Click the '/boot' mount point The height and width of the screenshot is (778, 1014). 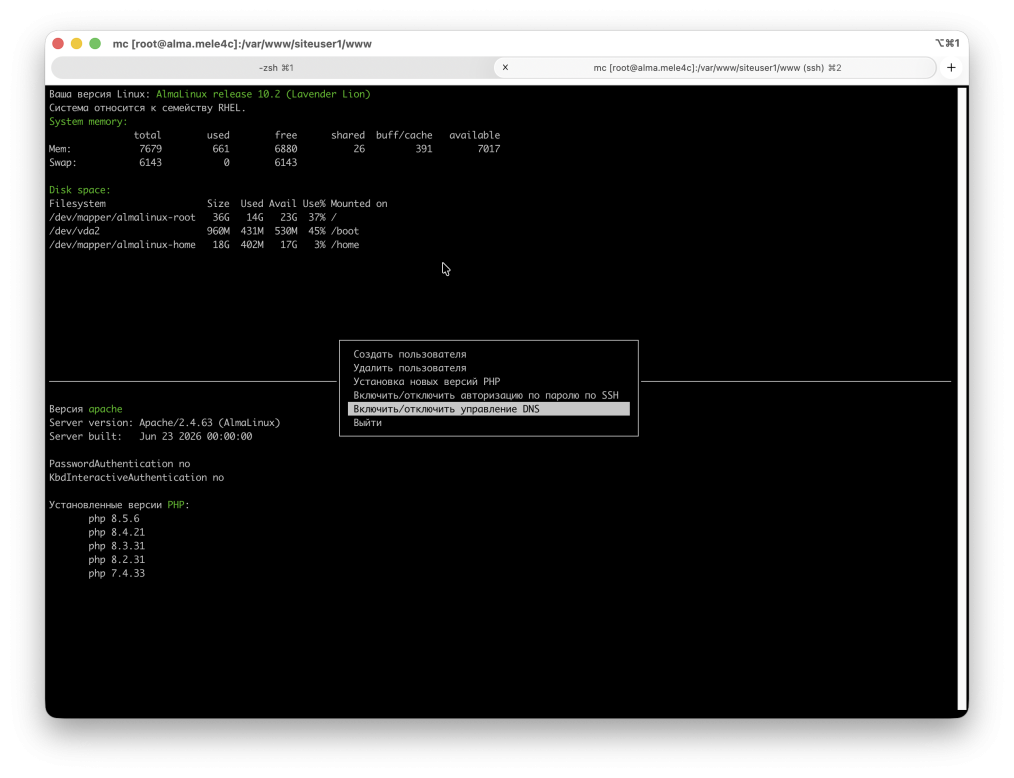(345, 231)
